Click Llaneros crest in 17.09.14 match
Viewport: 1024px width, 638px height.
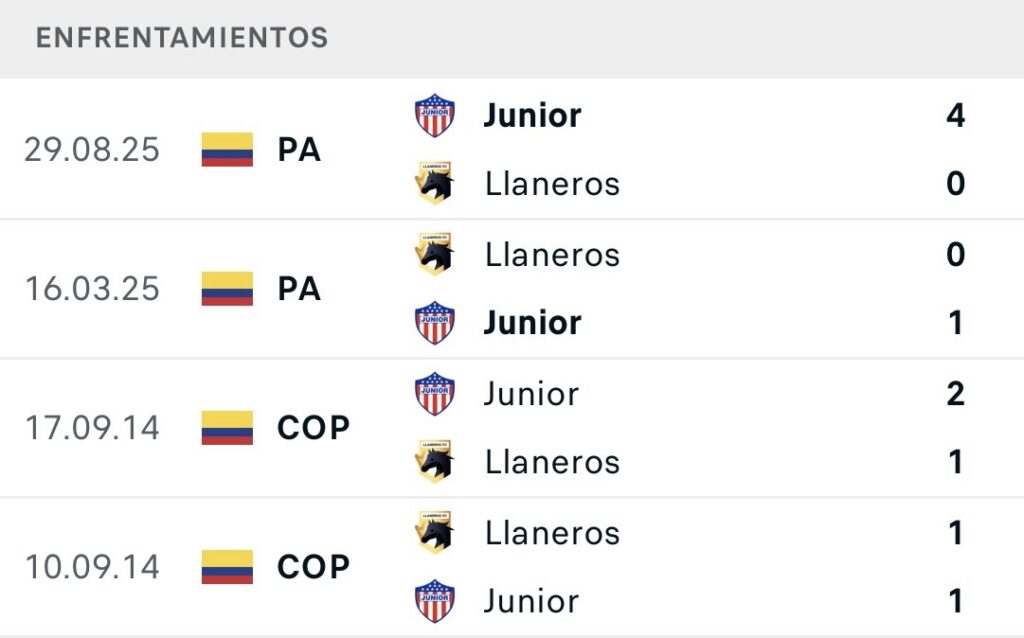[x=435, y=462]
